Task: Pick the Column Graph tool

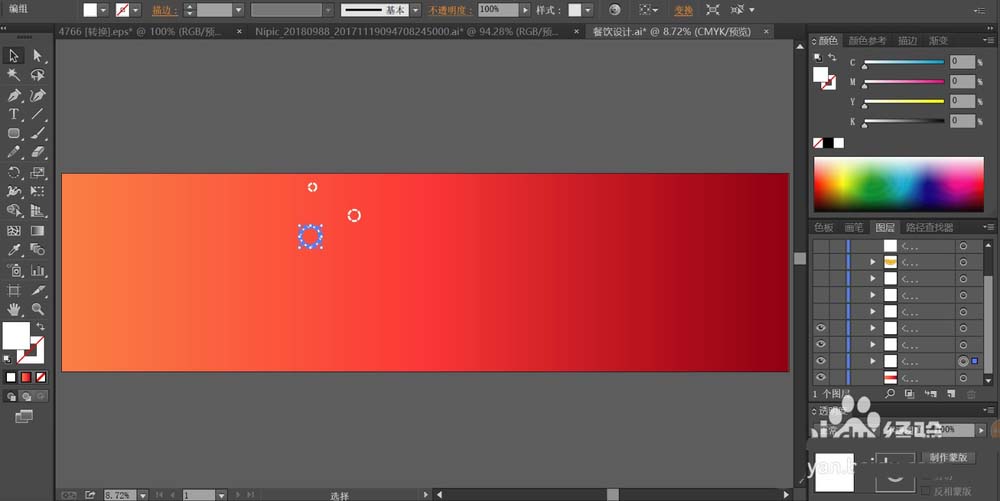Action: pyautogui.click(x=38, y=270)
